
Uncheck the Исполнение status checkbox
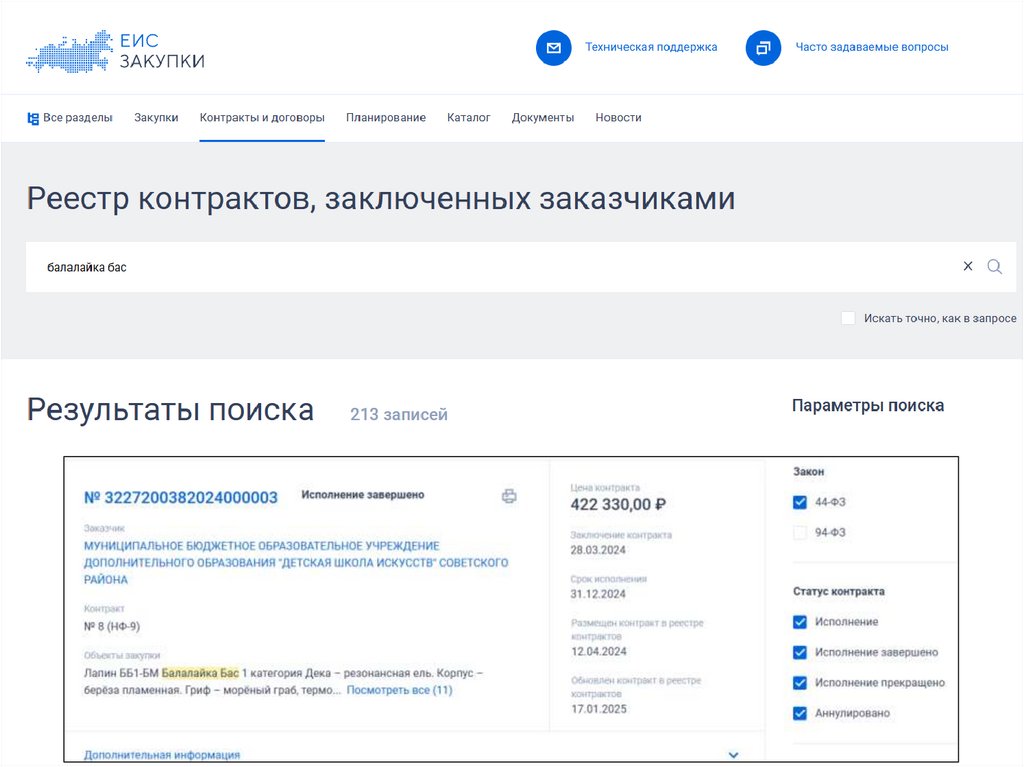pos(799,621)
